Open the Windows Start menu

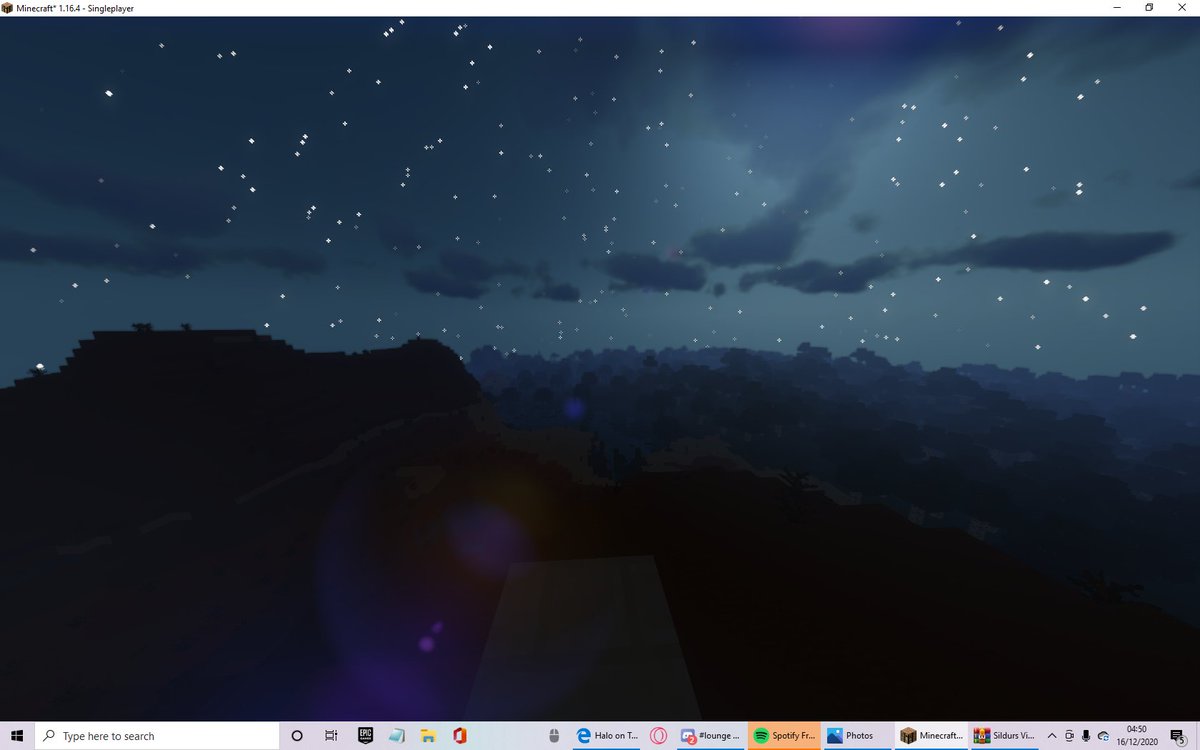17,736
